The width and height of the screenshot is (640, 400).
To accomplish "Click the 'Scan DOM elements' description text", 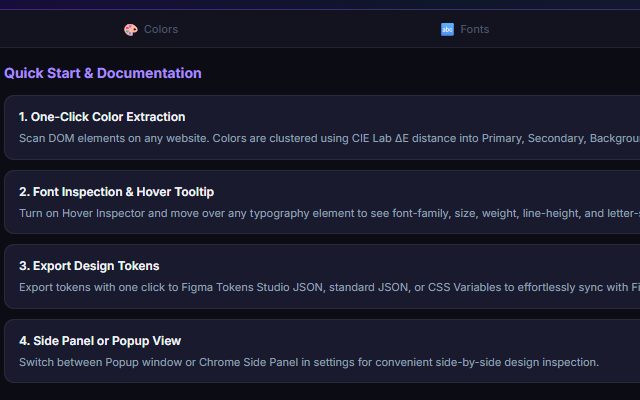I will pos(329,138).
